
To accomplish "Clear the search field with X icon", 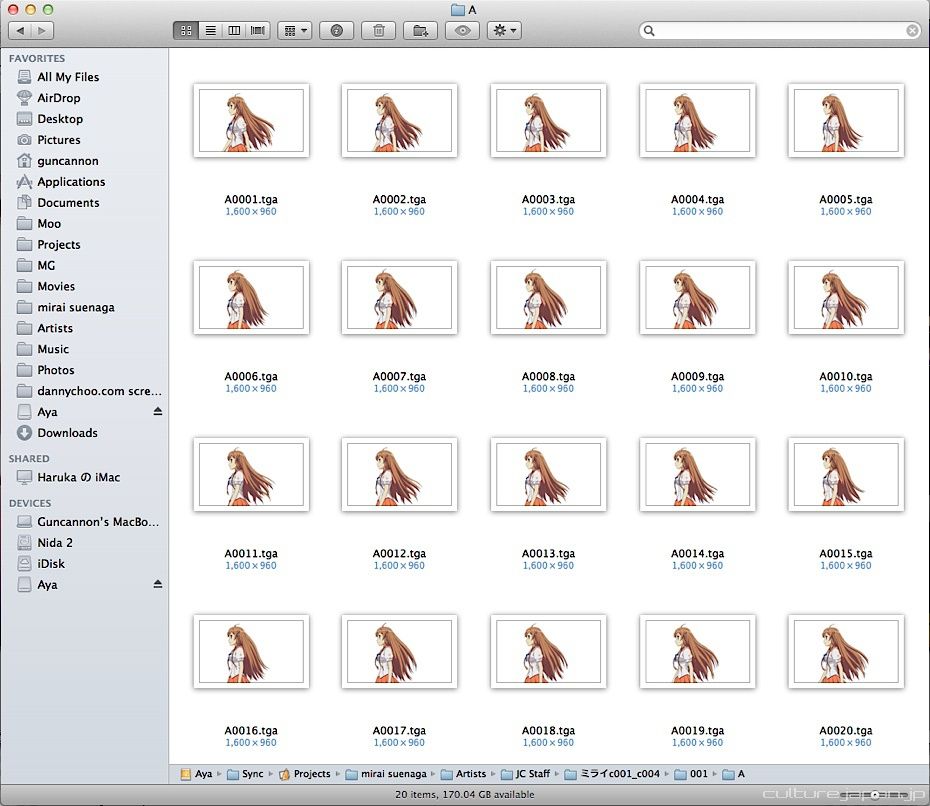I will pyautogui.click(x=912, y=31).
